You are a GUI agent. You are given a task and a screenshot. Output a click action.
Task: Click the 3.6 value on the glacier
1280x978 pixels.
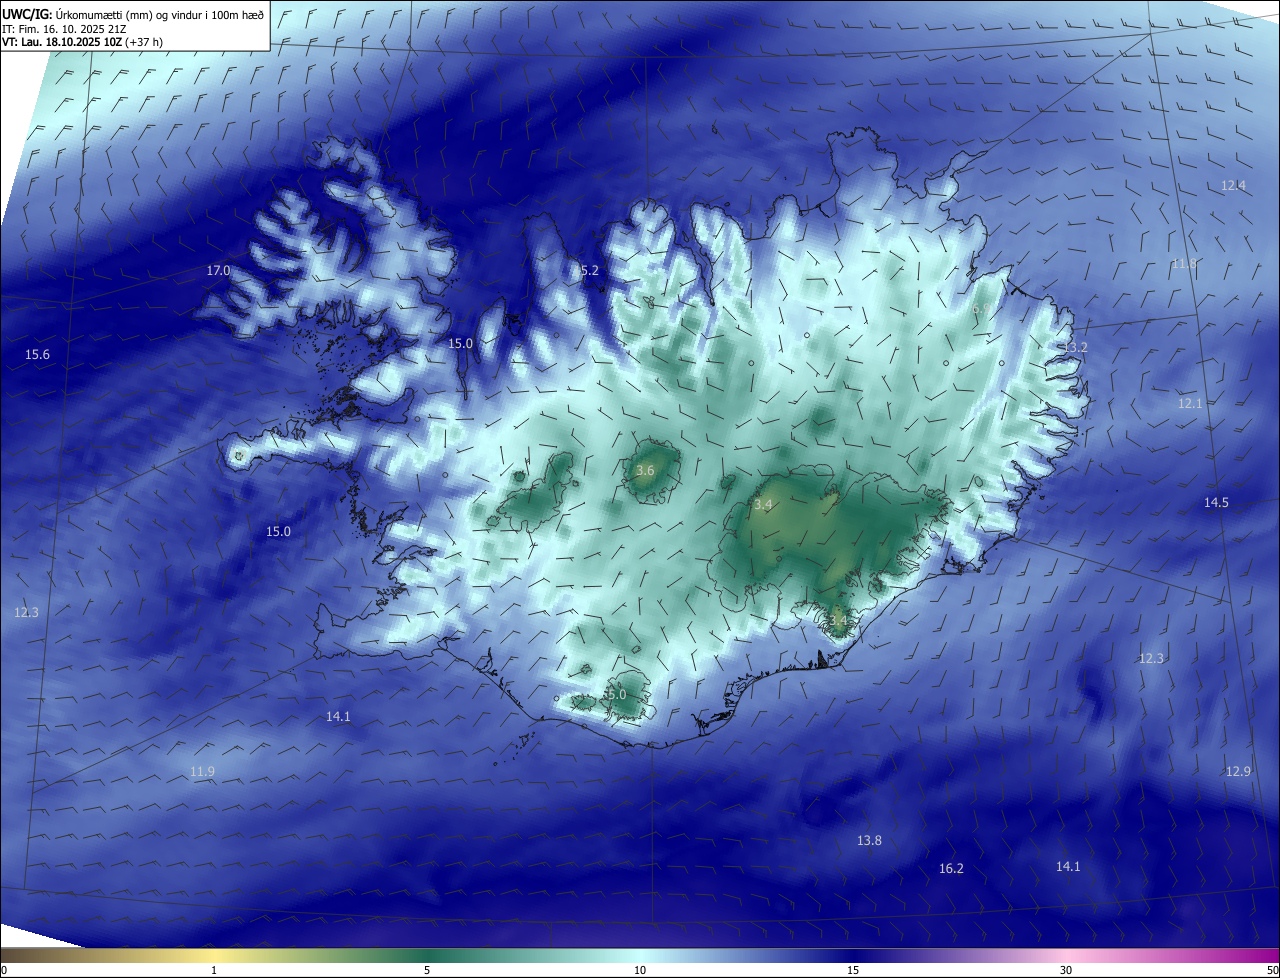point(645,471)
